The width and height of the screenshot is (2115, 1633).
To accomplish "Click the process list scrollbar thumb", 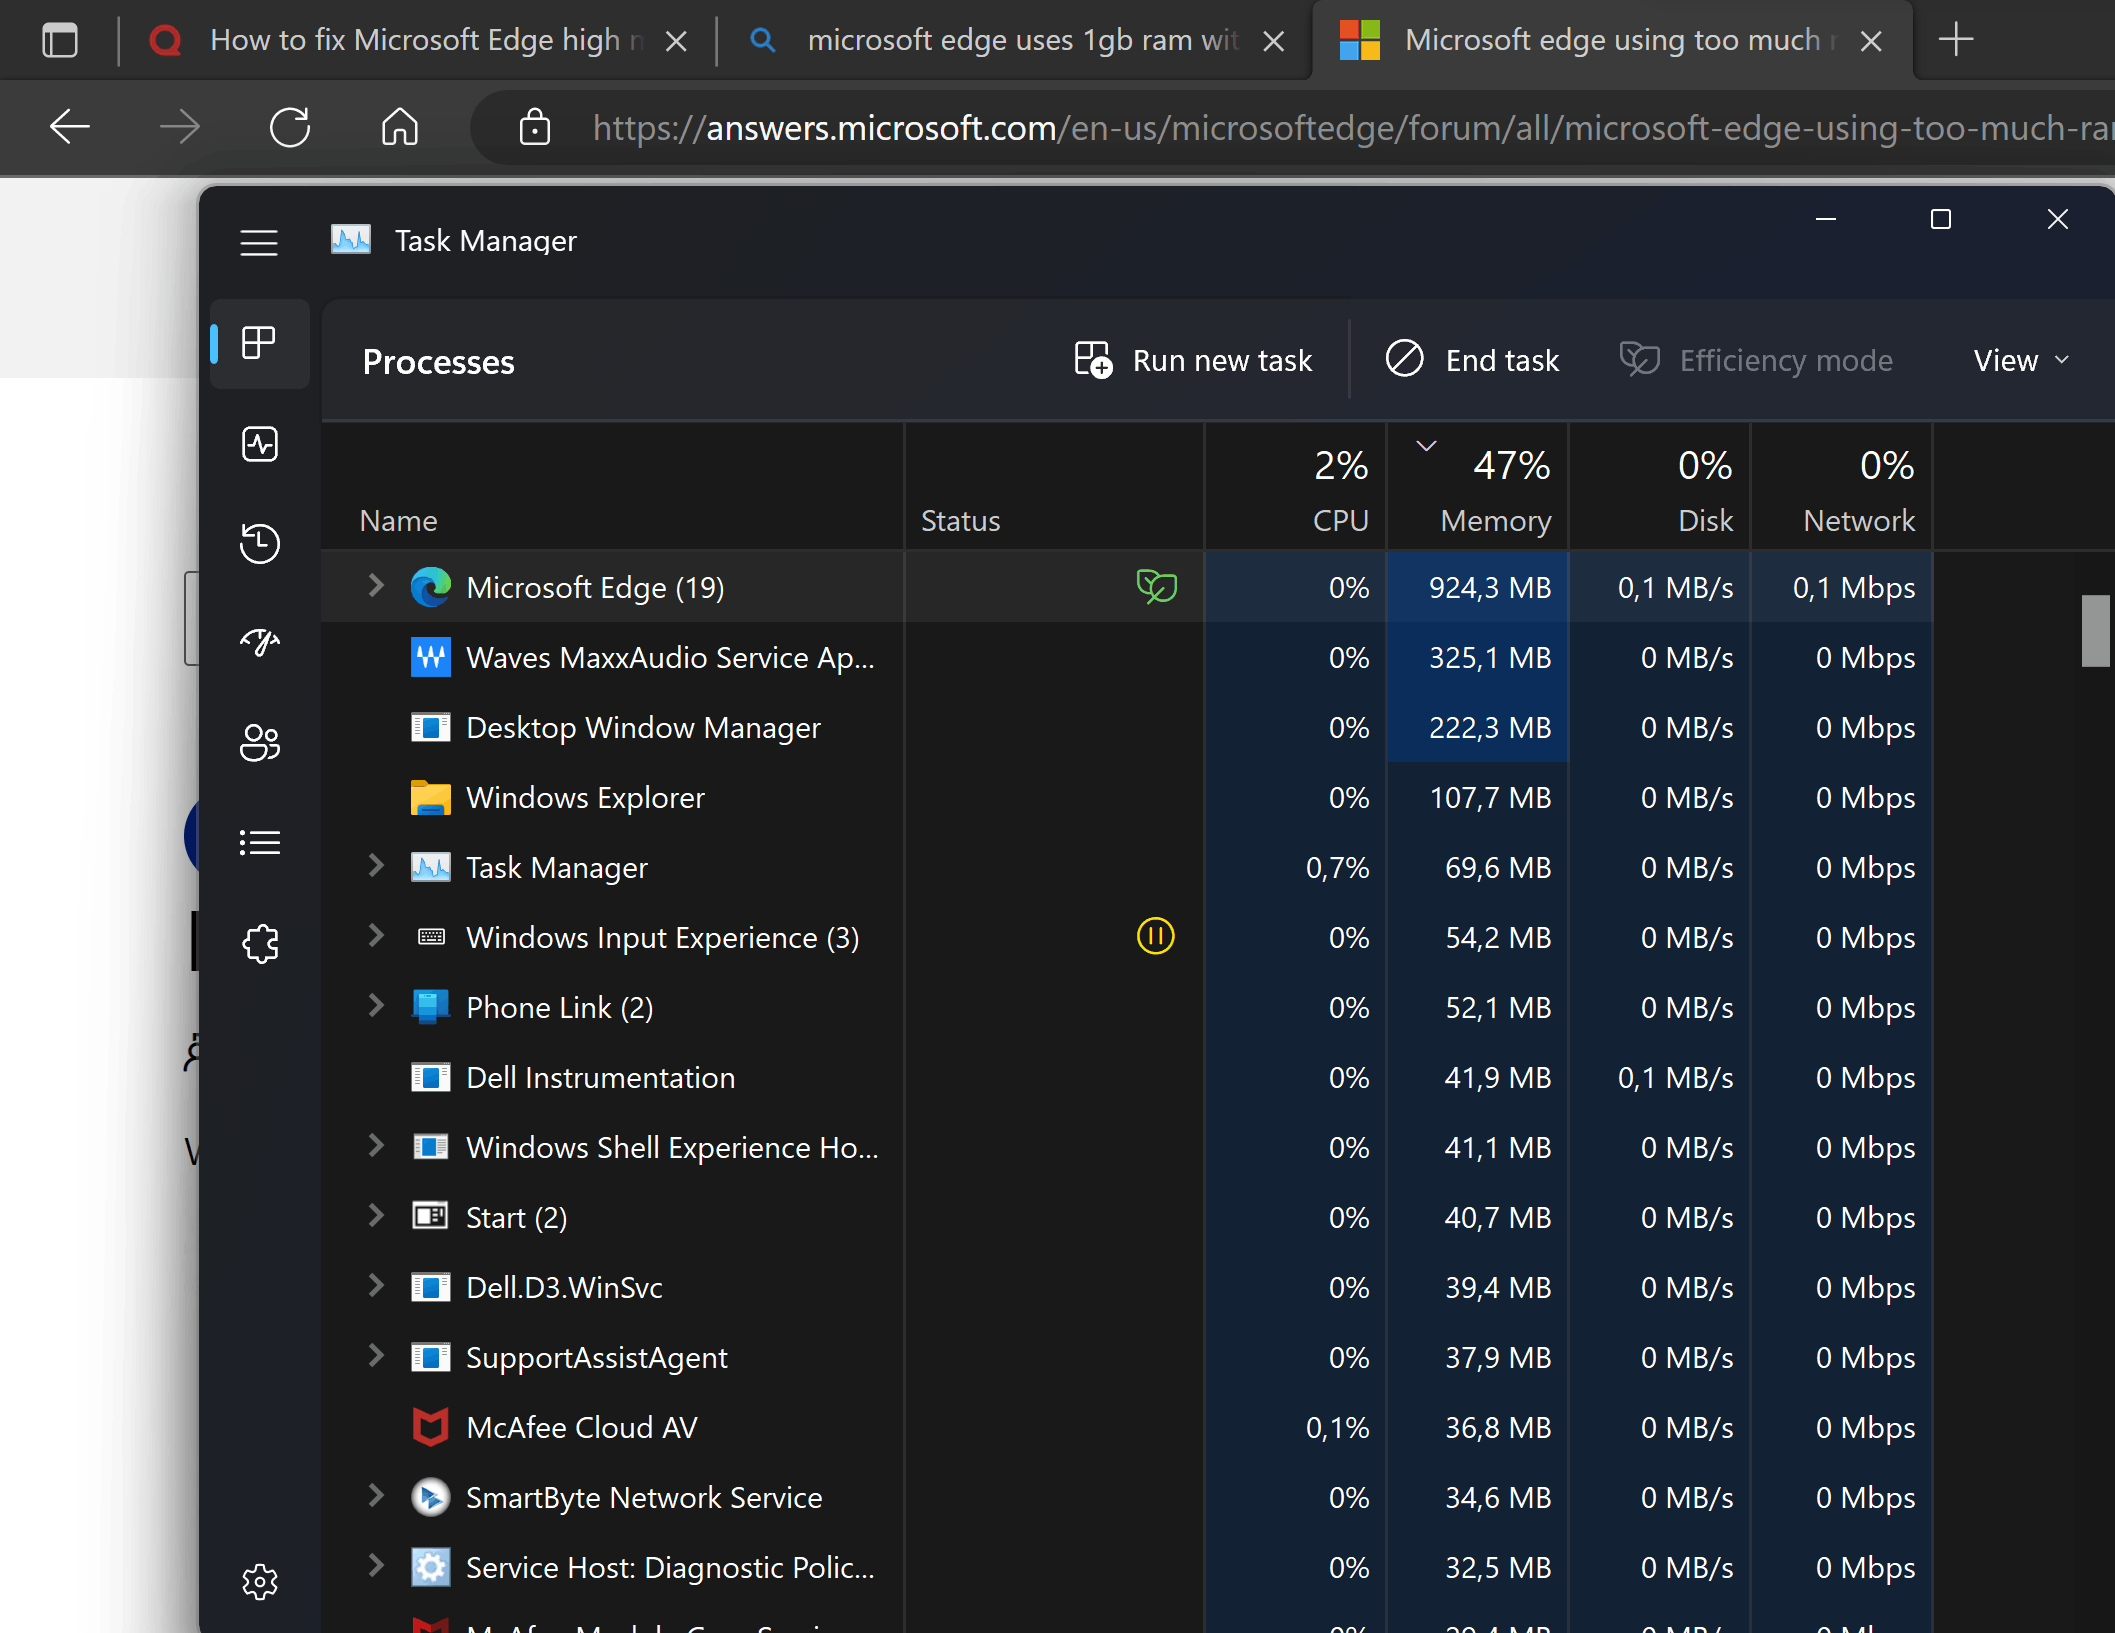I will [2095, 630].
